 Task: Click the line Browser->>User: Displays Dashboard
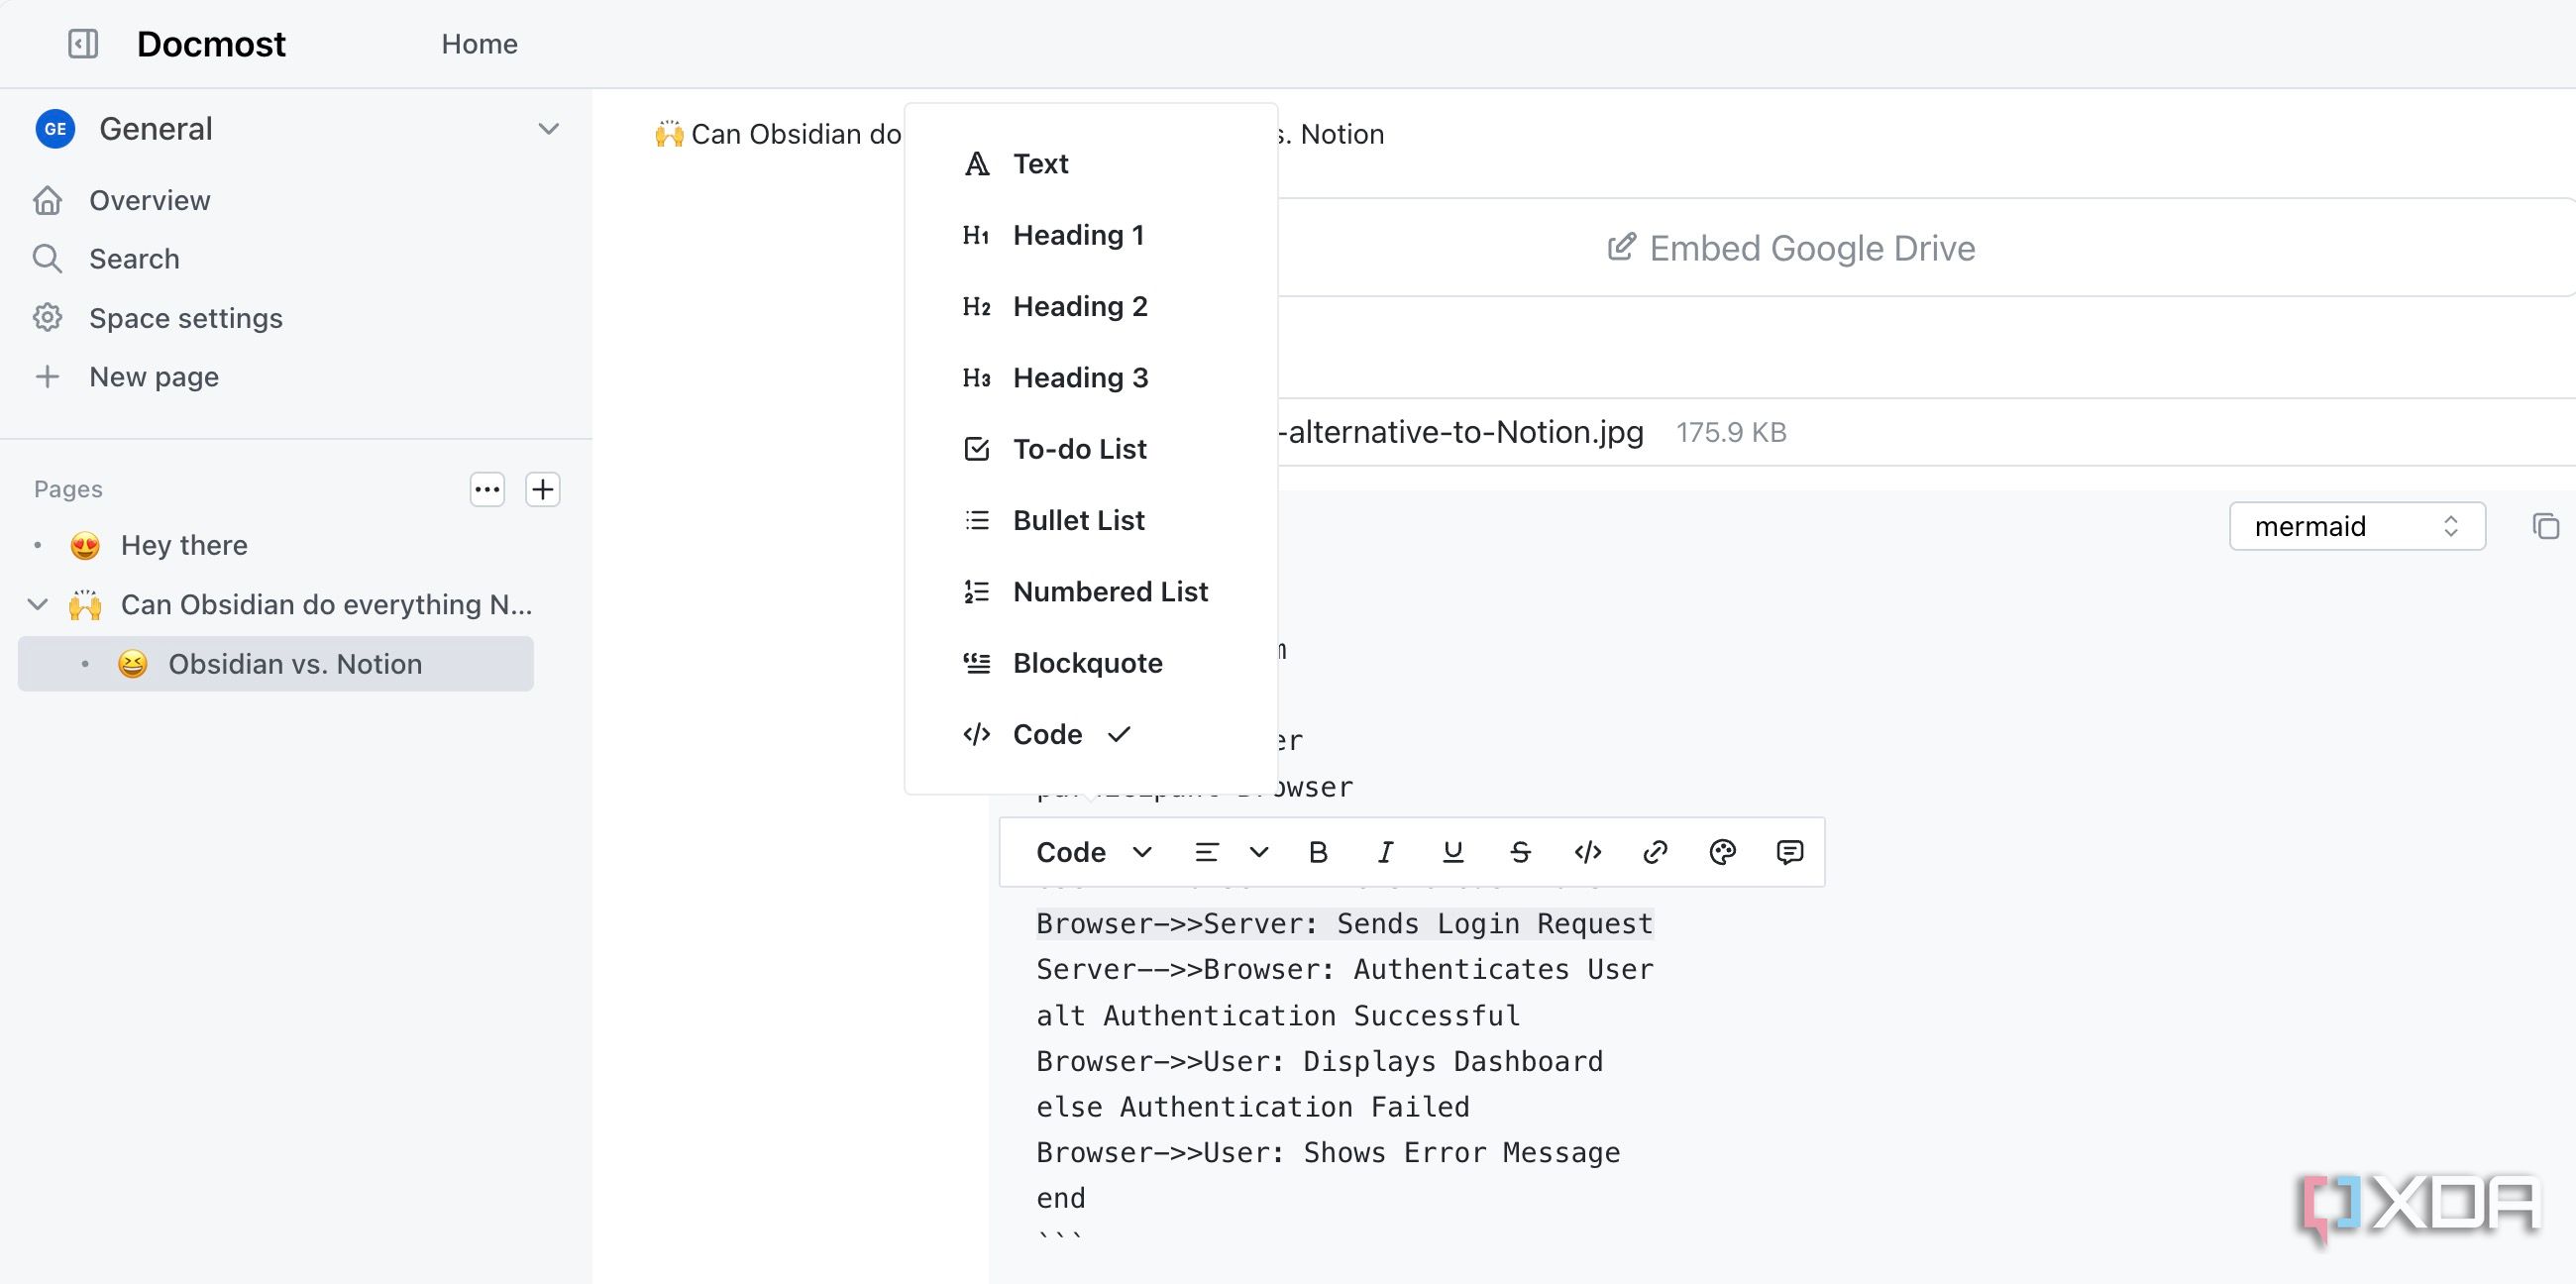point(1319,1062)
